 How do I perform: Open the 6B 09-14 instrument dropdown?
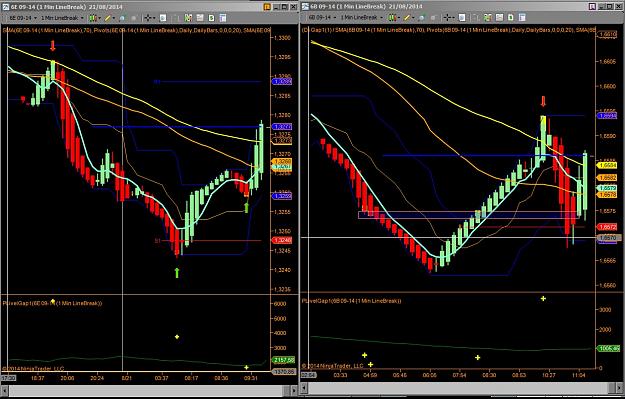322,18
